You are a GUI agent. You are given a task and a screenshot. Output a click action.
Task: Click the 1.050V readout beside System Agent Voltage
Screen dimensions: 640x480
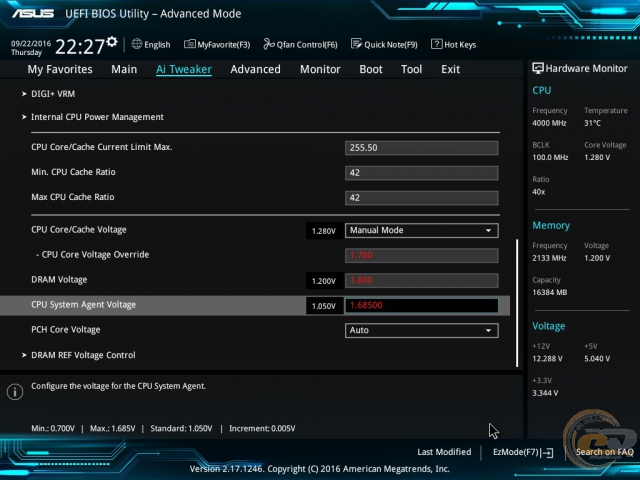pos(324,306)
